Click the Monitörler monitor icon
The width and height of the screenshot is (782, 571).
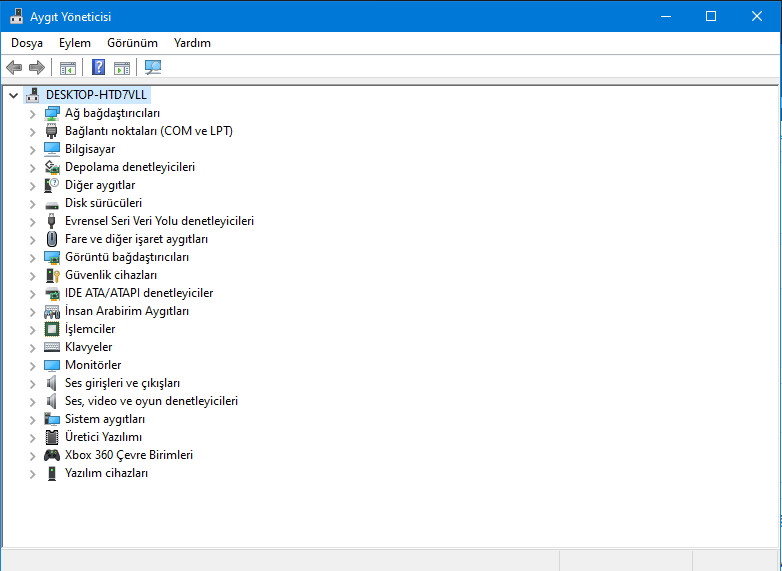pyautogui.click(x=52, y=366)
